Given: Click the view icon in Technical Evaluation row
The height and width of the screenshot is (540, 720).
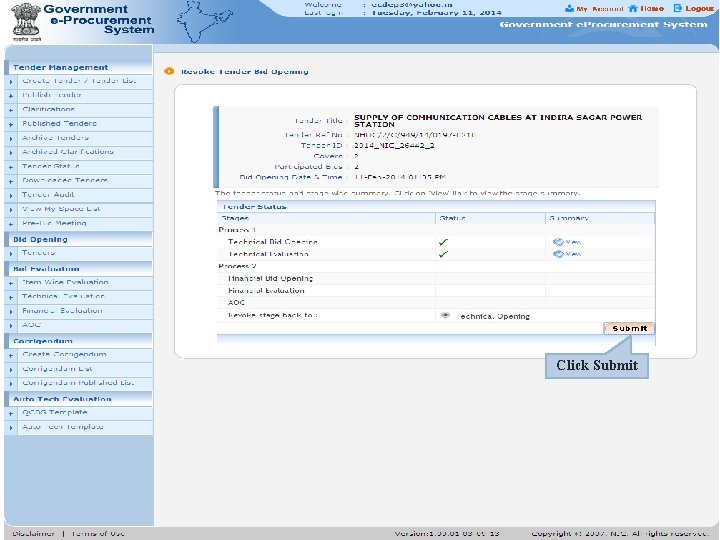Looking at the screenshot, I should pos(558,254).
